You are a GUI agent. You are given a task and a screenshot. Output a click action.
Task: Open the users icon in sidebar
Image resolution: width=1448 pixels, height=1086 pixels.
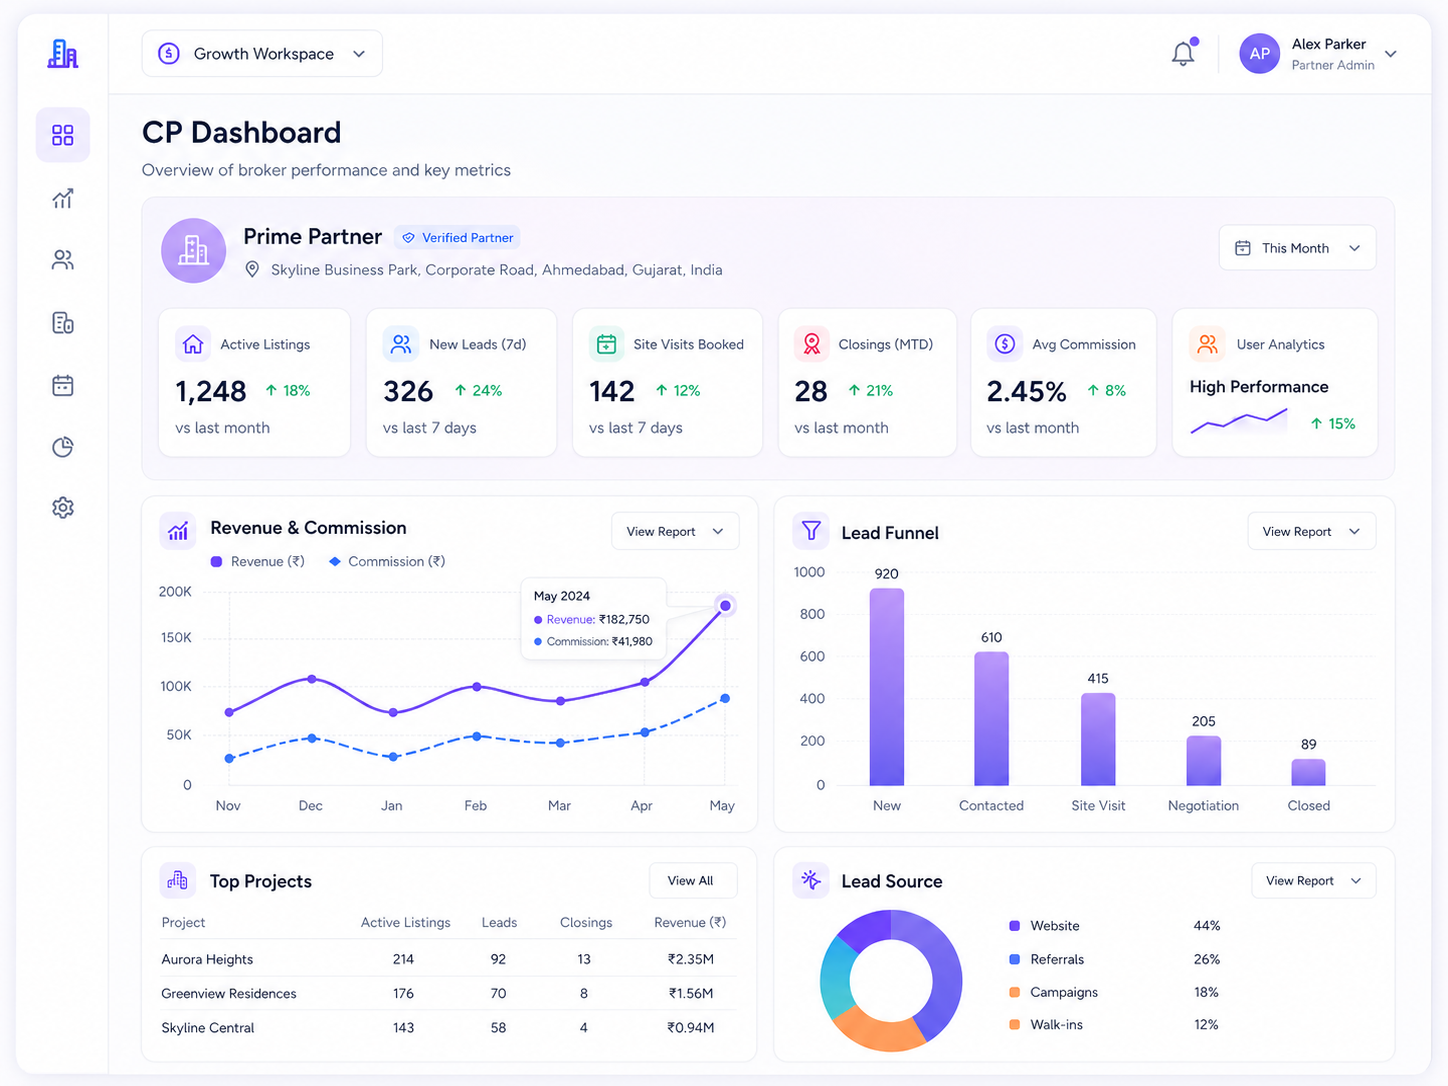click(63, 260)
